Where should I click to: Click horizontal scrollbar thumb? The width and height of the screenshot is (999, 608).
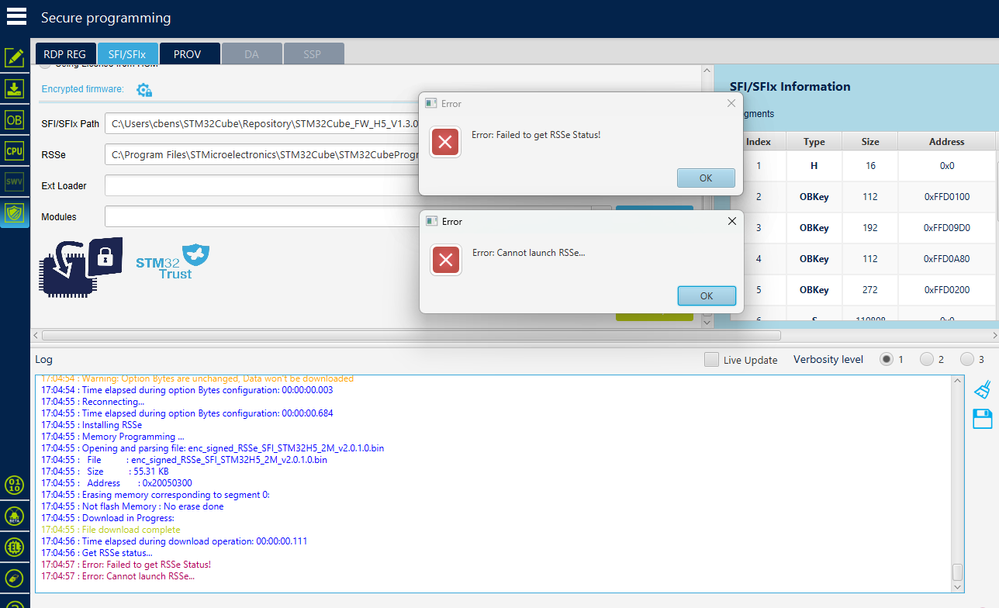coord(412,335)
